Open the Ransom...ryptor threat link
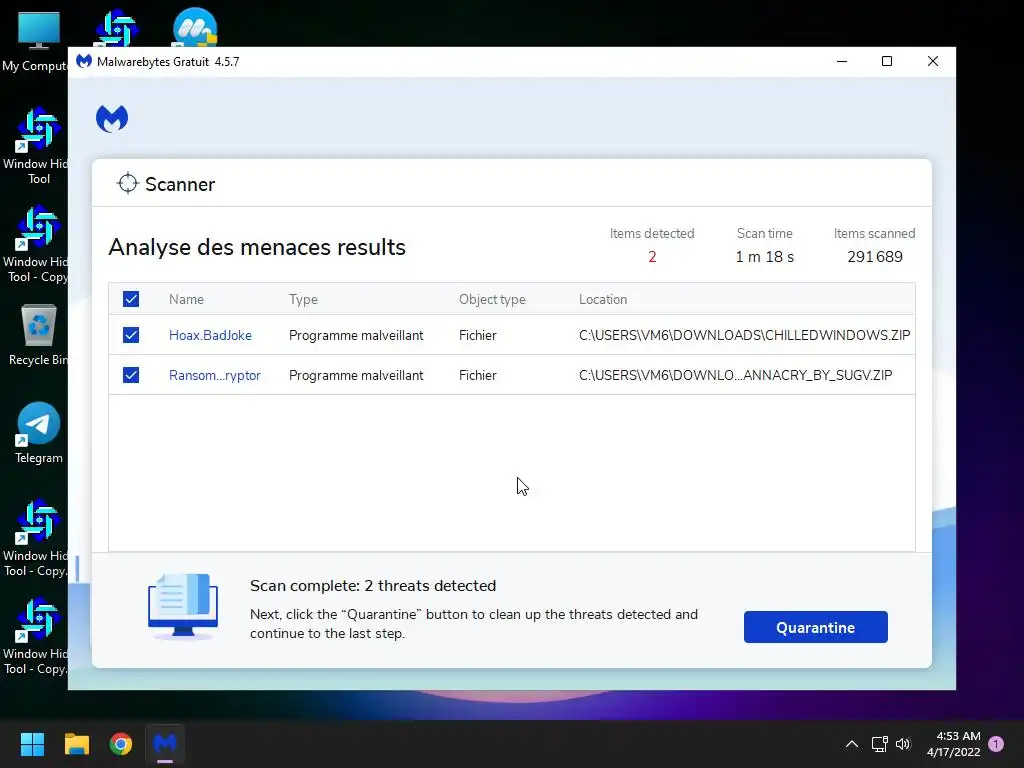1024x768 pixels. (215, 375)
